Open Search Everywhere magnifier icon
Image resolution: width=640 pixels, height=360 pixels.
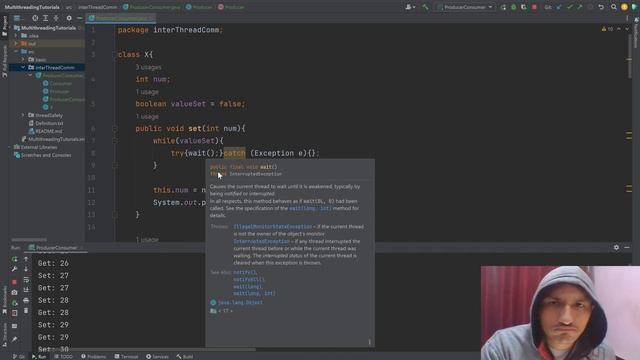613,7
